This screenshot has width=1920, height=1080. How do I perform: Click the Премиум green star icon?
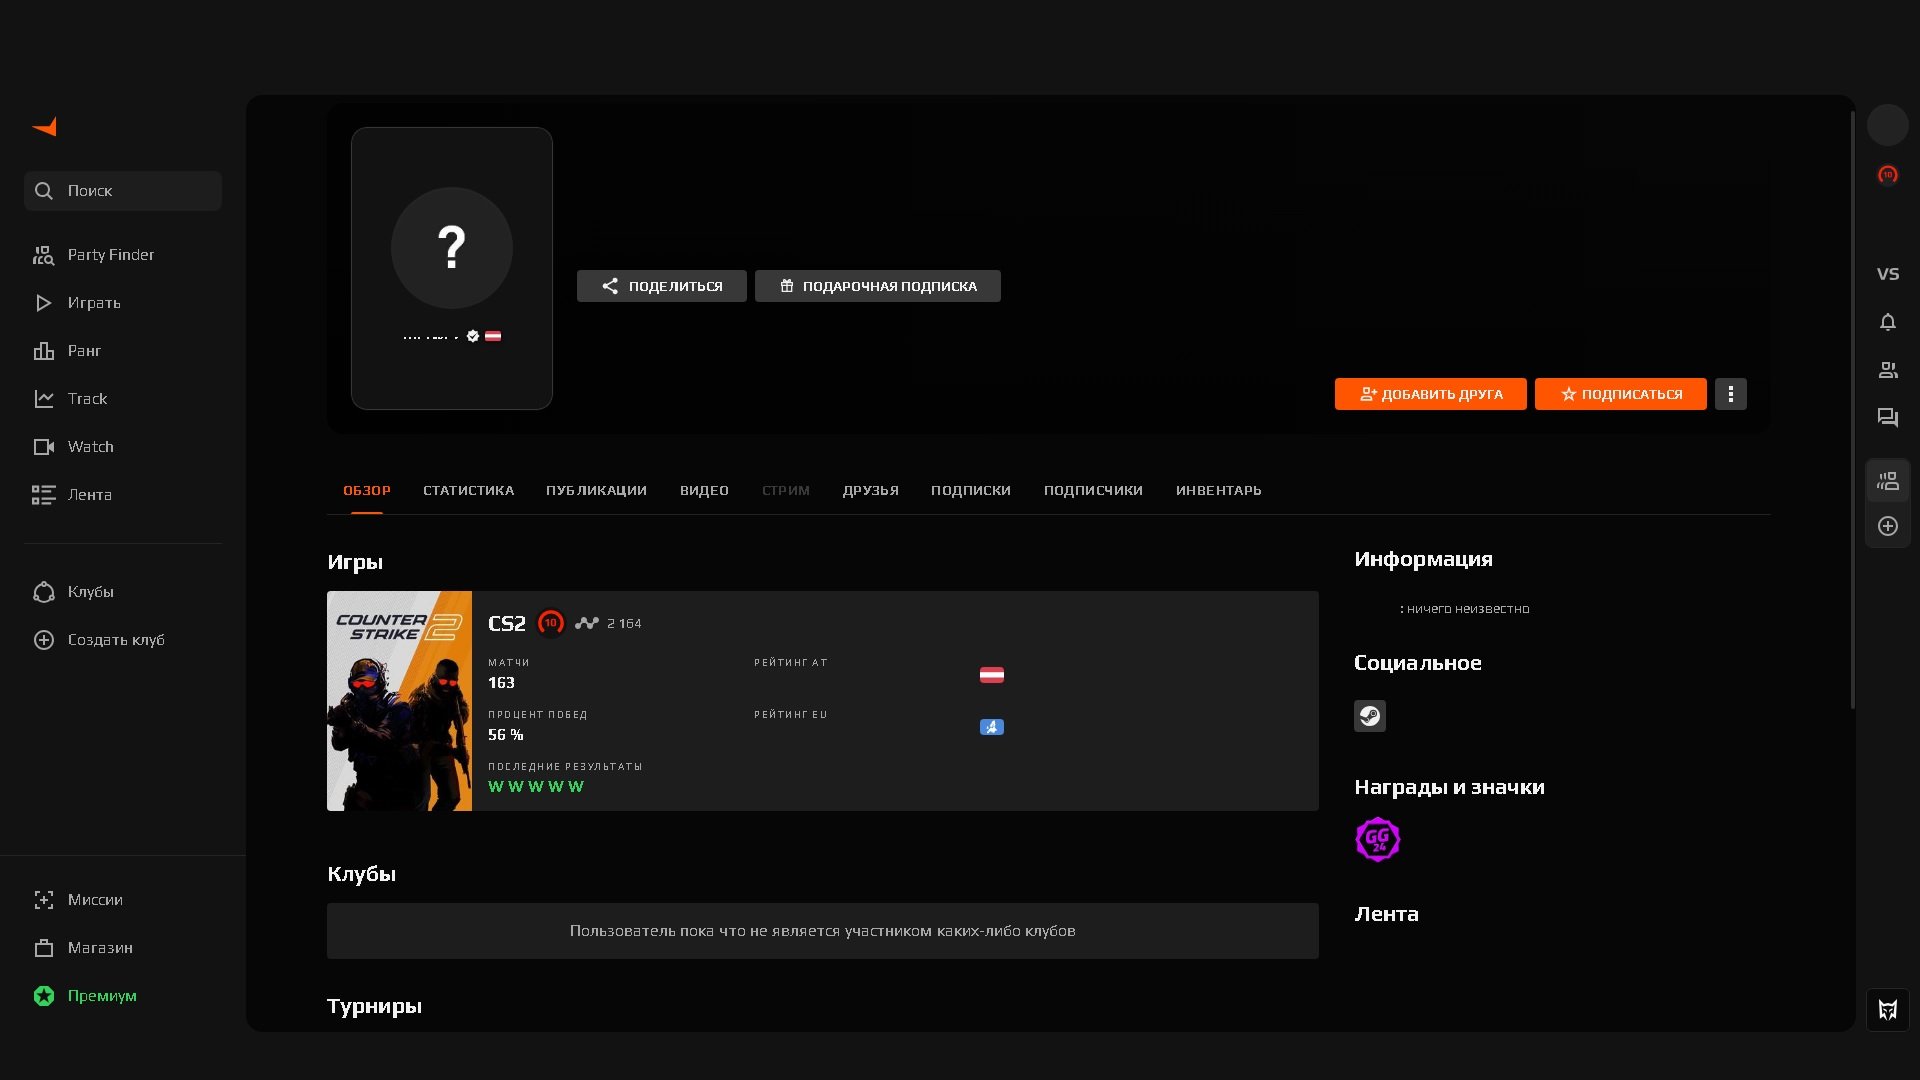pos(44,996)
